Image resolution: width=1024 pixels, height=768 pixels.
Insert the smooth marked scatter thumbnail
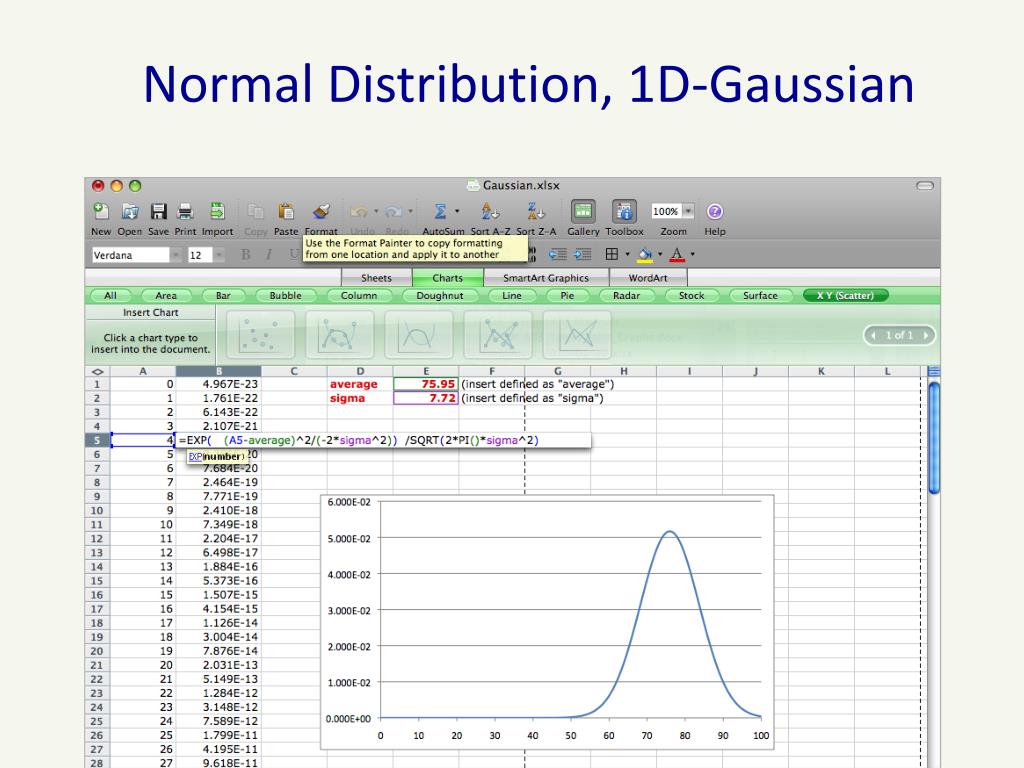point(340,334)
